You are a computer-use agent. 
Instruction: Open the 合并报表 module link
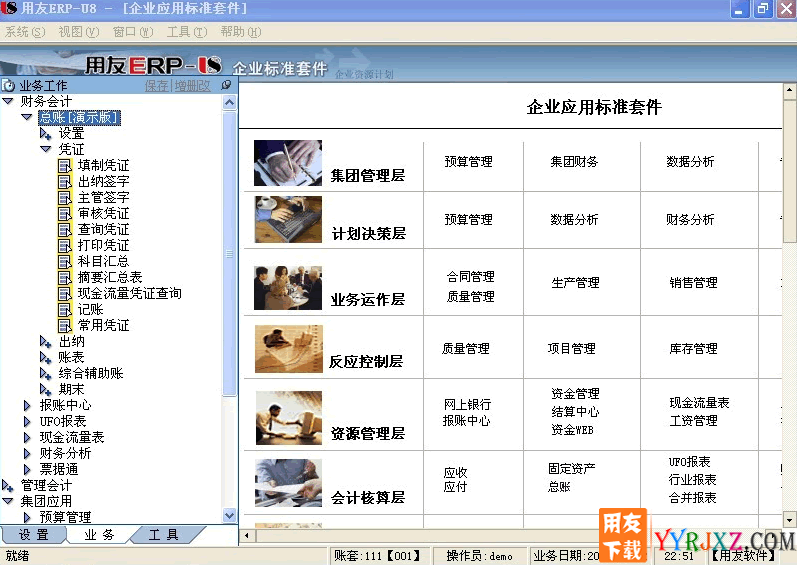pos(692,497)
